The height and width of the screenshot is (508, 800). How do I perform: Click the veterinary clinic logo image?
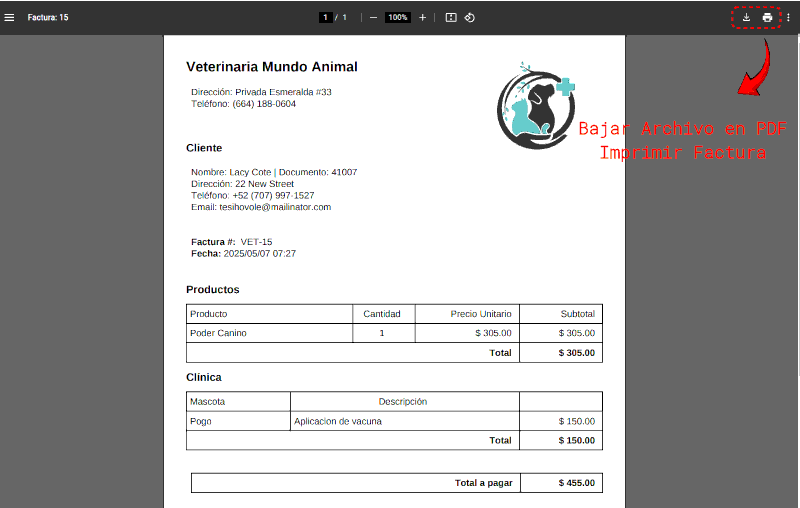pyautogui.click(x=536, y=105)
